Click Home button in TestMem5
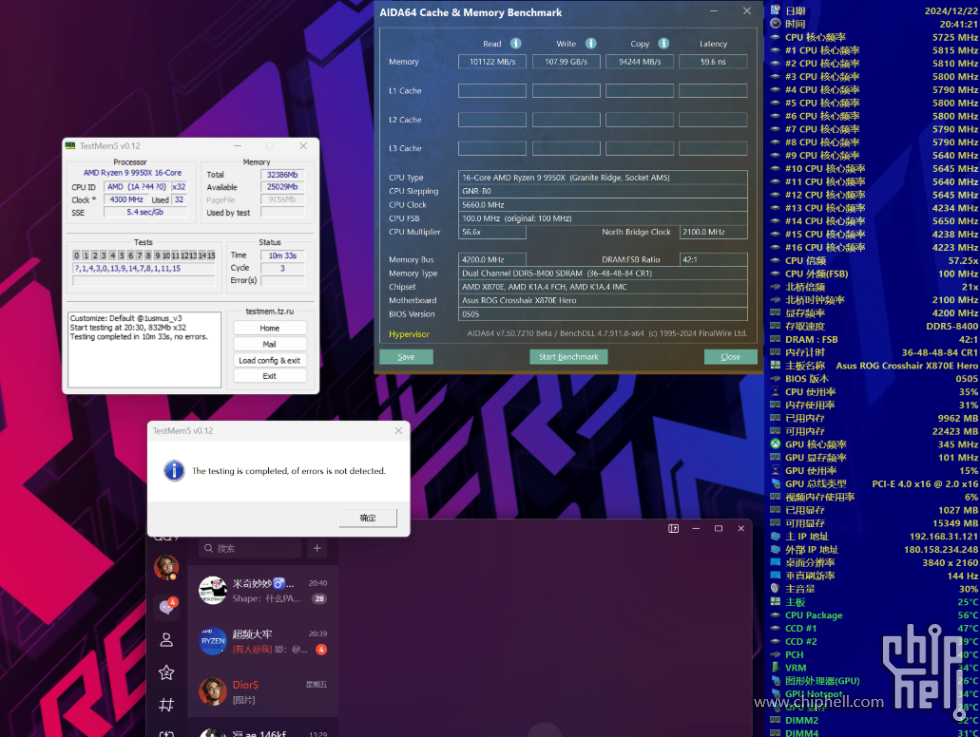The image size is (980, 737). click(x=270, y=328)
